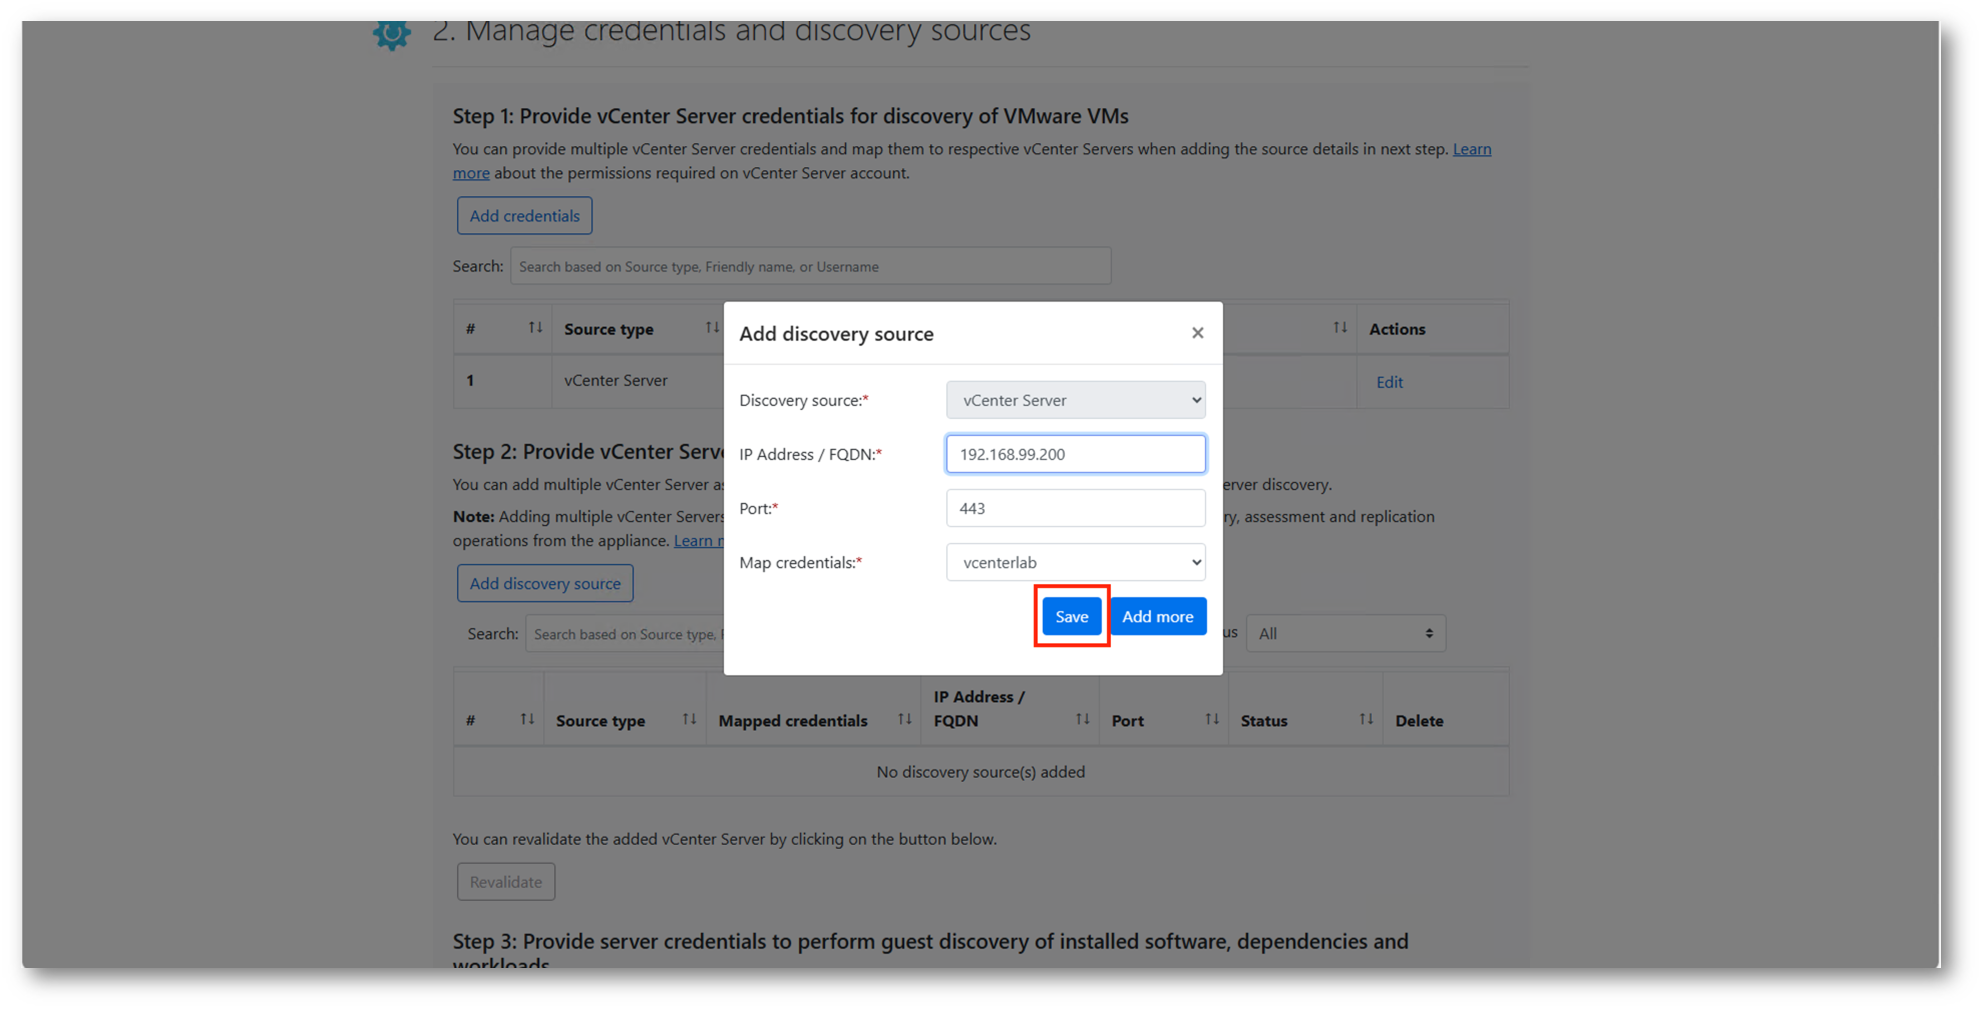Open the status filter All dropdown
The height and width of the screenshot is (1010, 1983).
(1345, 633)
